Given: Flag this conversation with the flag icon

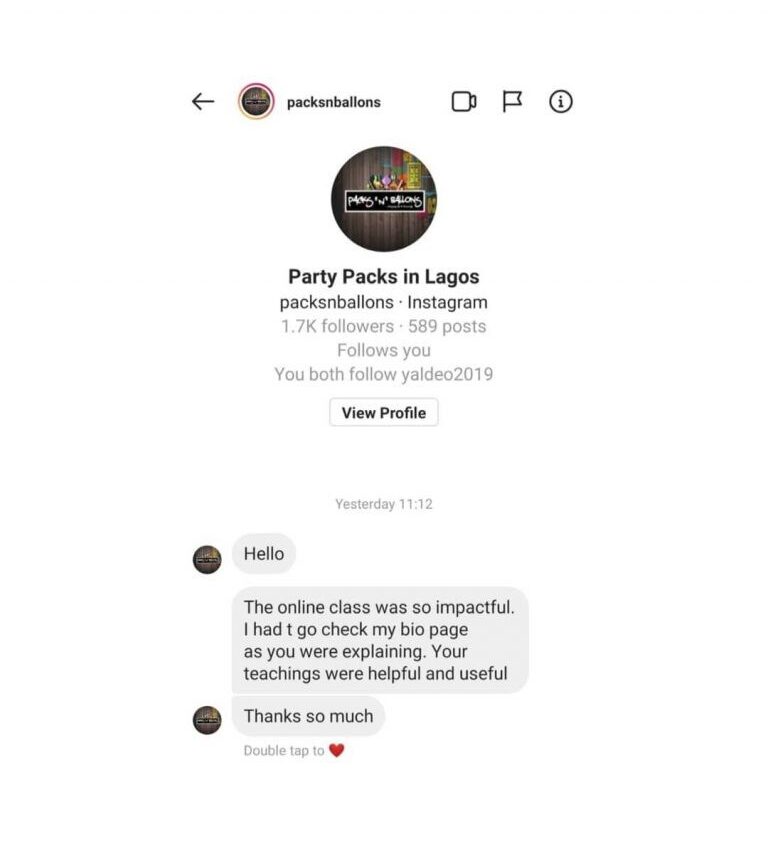Looking at the screenshot, I should [x=512, y=102].
